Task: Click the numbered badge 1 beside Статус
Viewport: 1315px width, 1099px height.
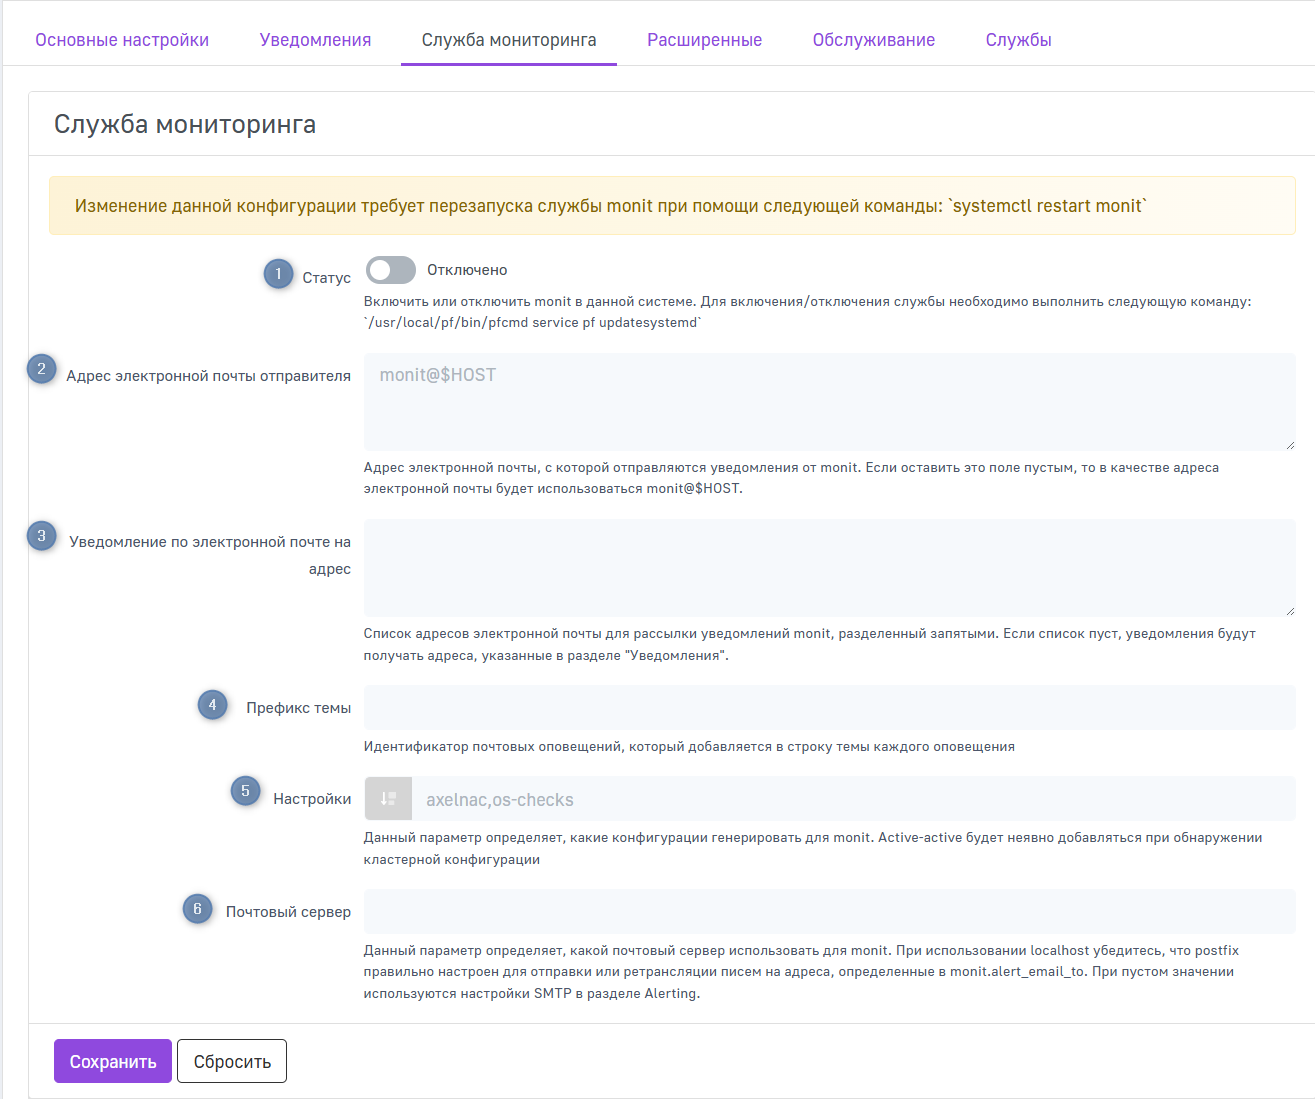Action: (278, 273)
